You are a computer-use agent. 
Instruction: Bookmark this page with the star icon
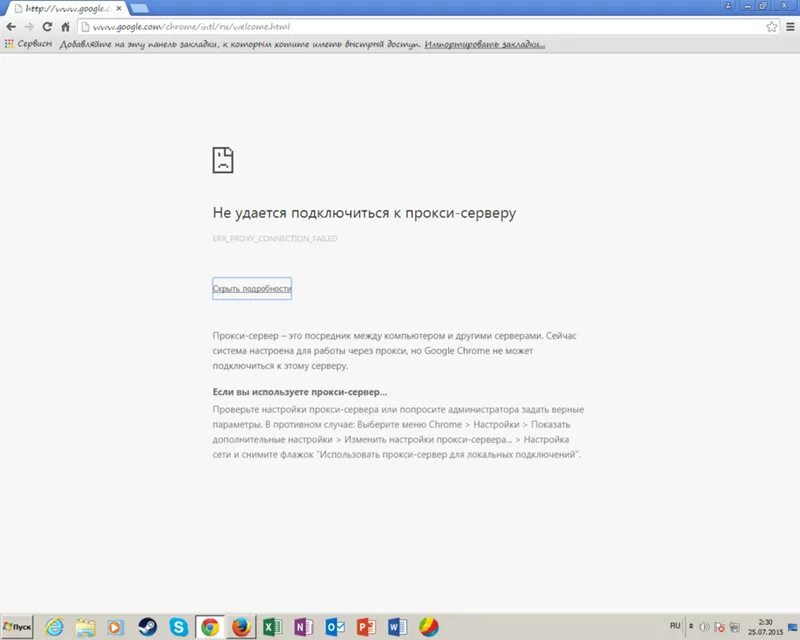coord(772,27)
